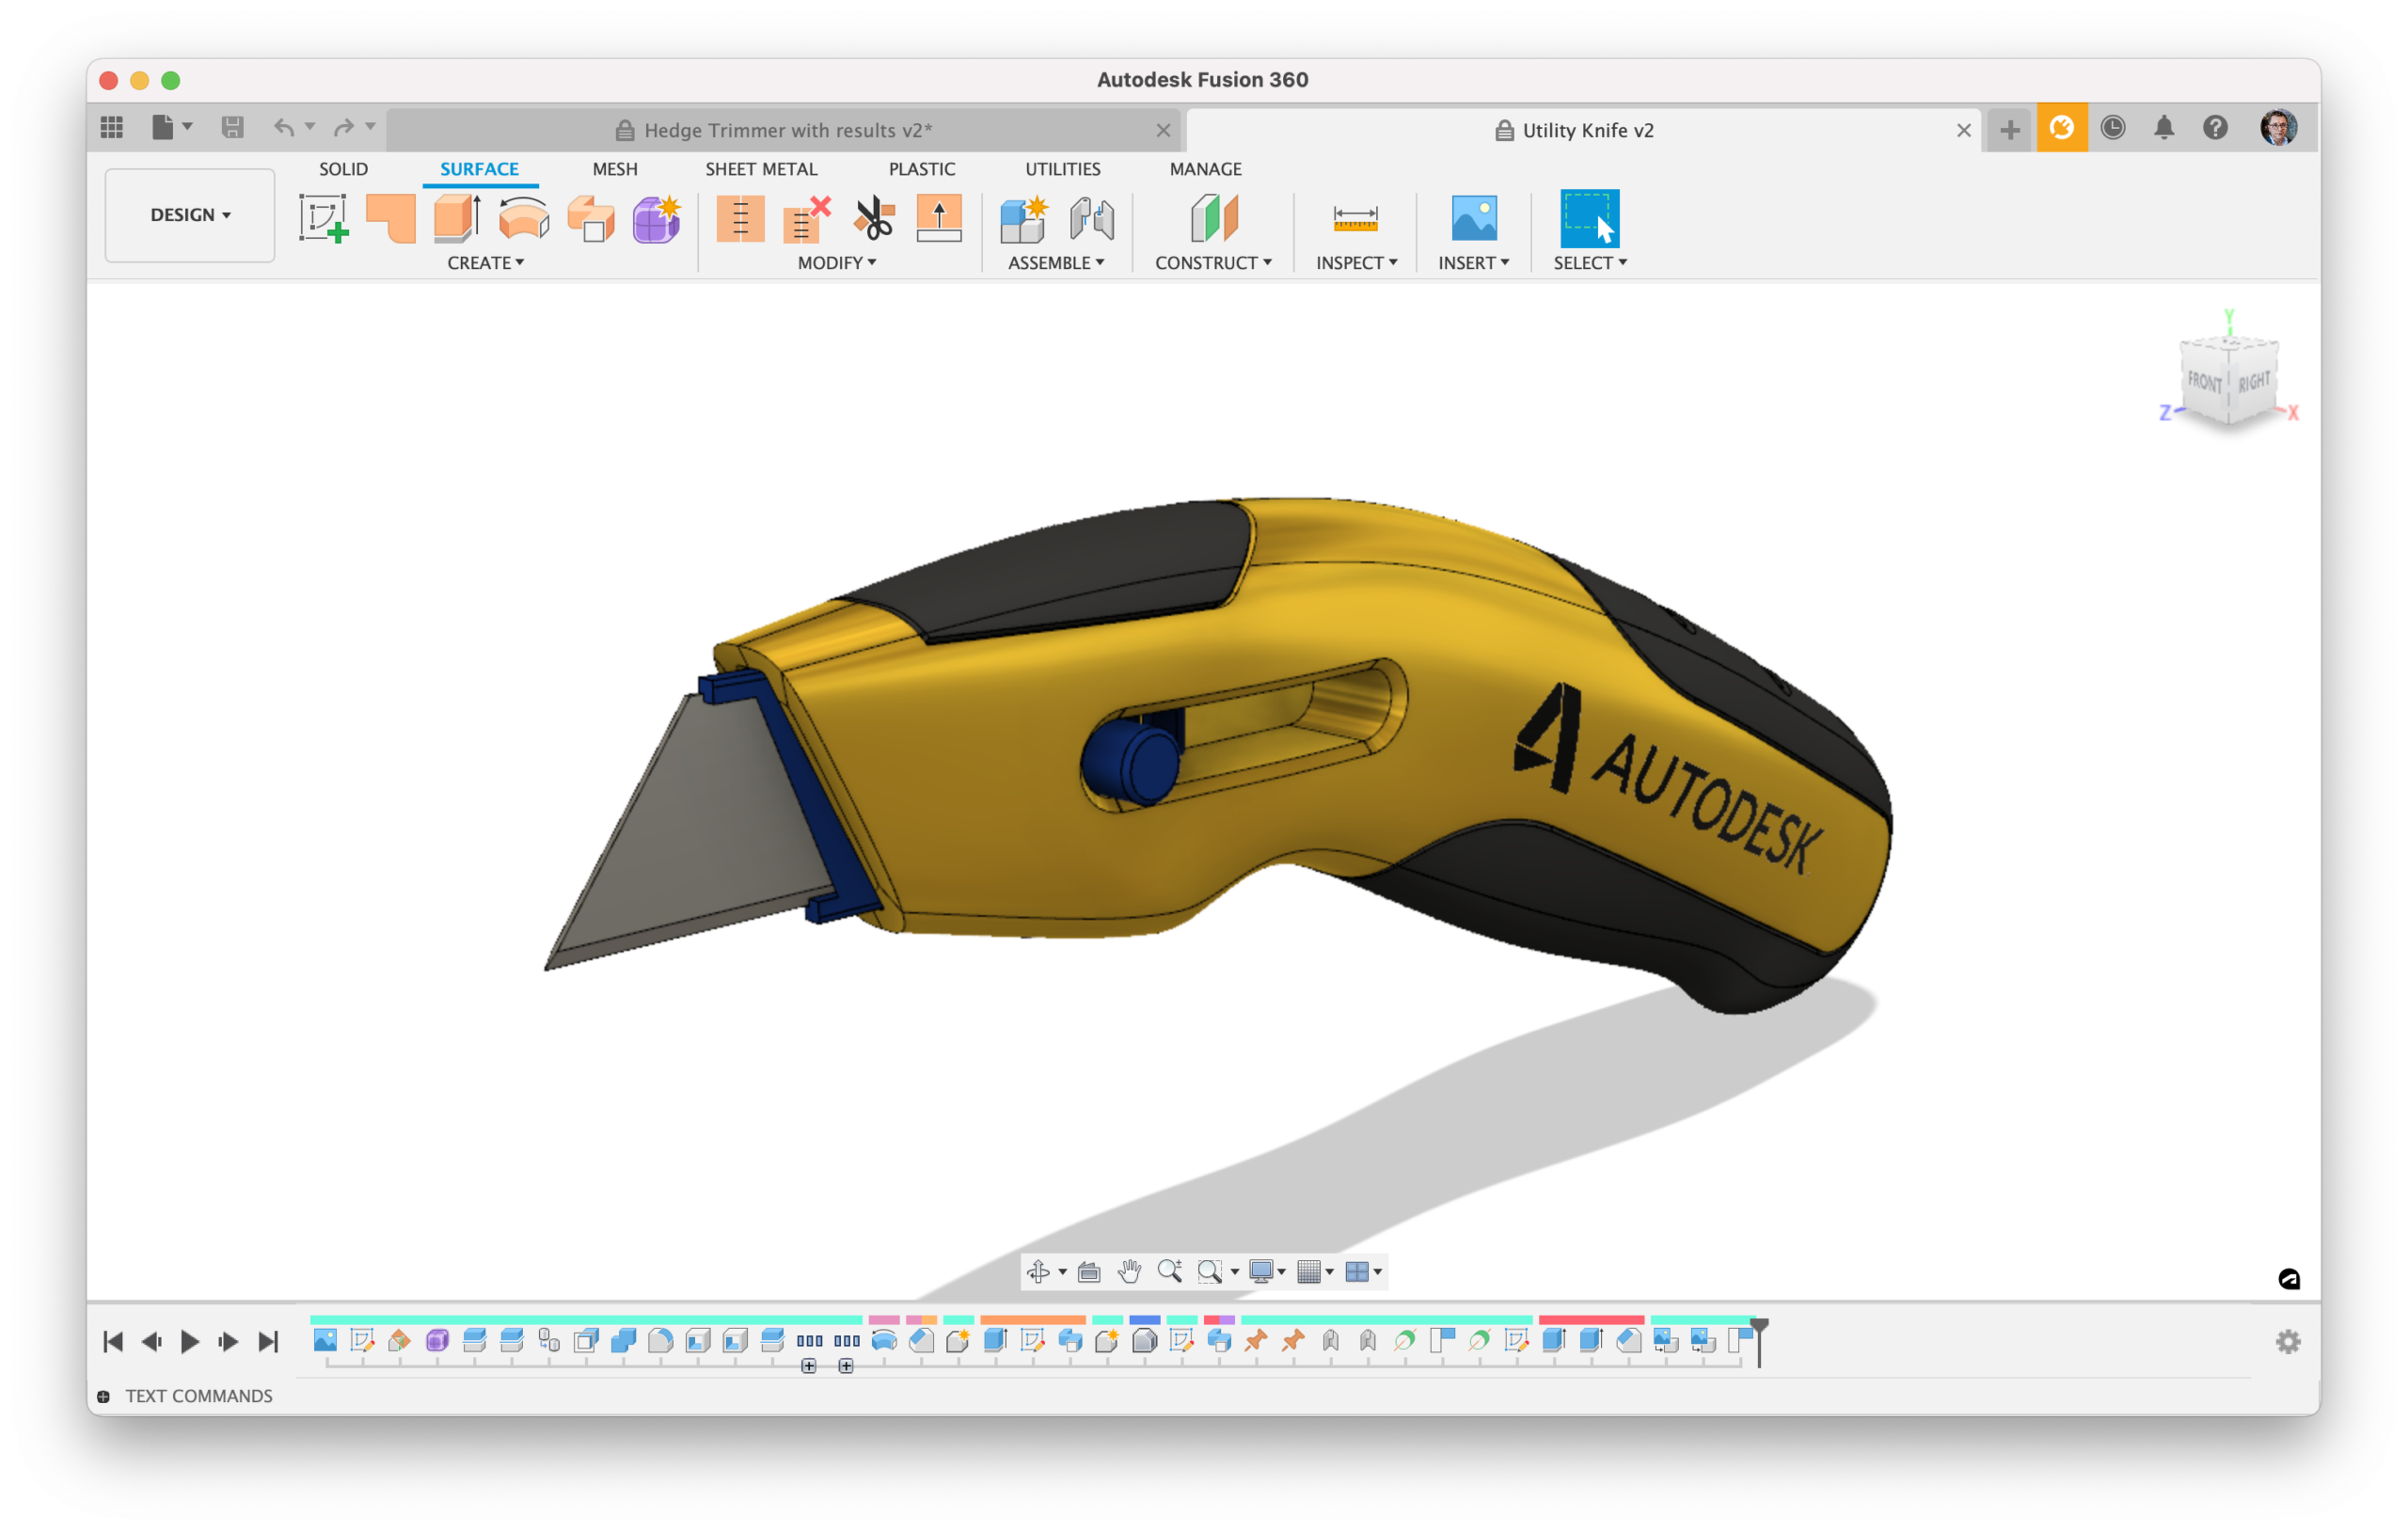Step timeline forward one feature
2408x1531 pixels.
(x=228, y=1341)
